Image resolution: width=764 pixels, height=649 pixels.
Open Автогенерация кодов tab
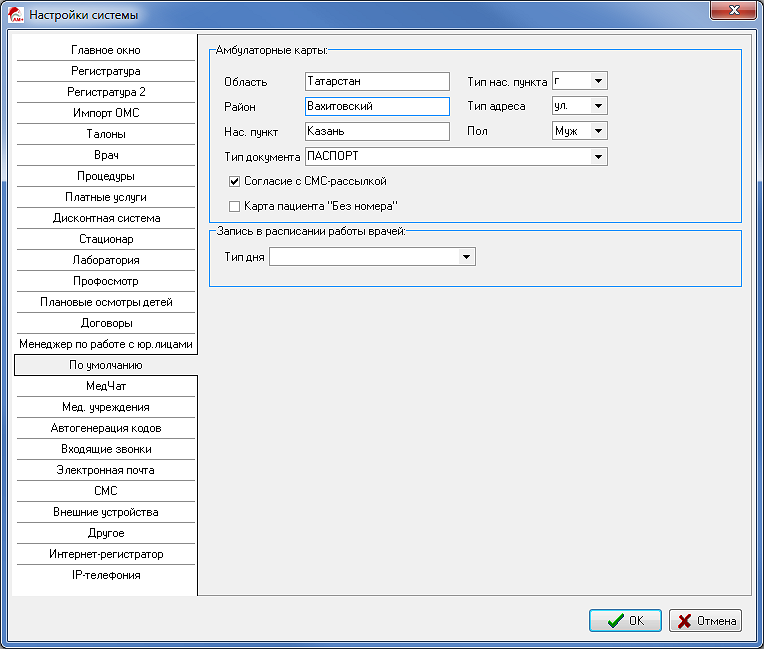tap(106, 428)
